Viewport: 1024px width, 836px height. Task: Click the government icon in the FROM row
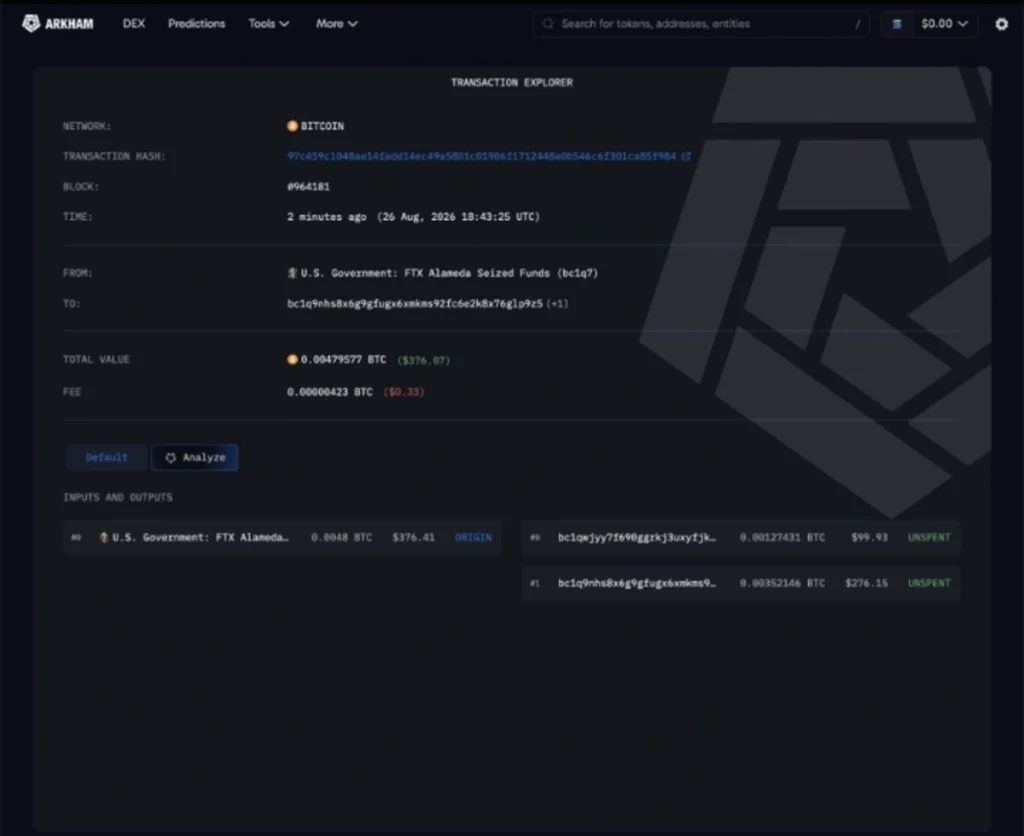coord(292,273)
